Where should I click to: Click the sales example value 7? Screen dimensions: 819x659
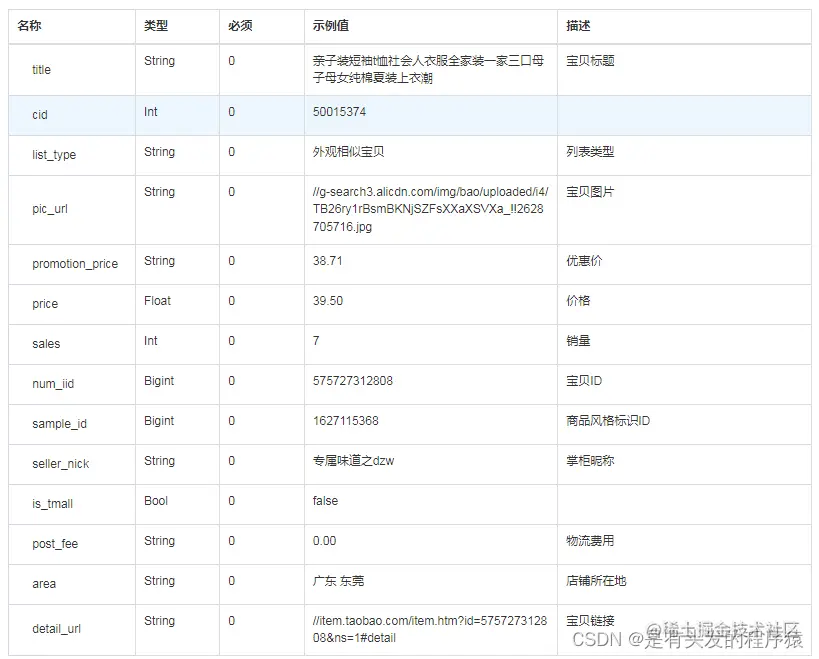315,341
